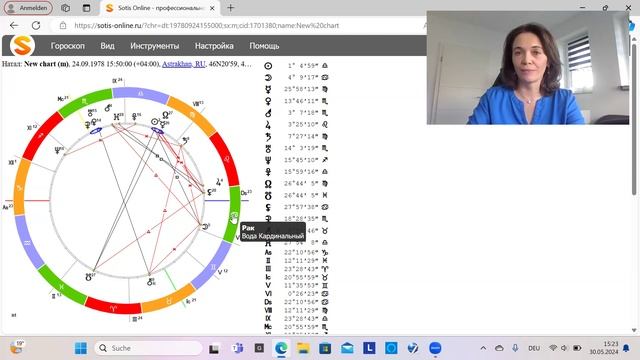Click South Node symbol inside the chart wheel
The width and height of the screenshot is (640, 360).
point(89,277)
